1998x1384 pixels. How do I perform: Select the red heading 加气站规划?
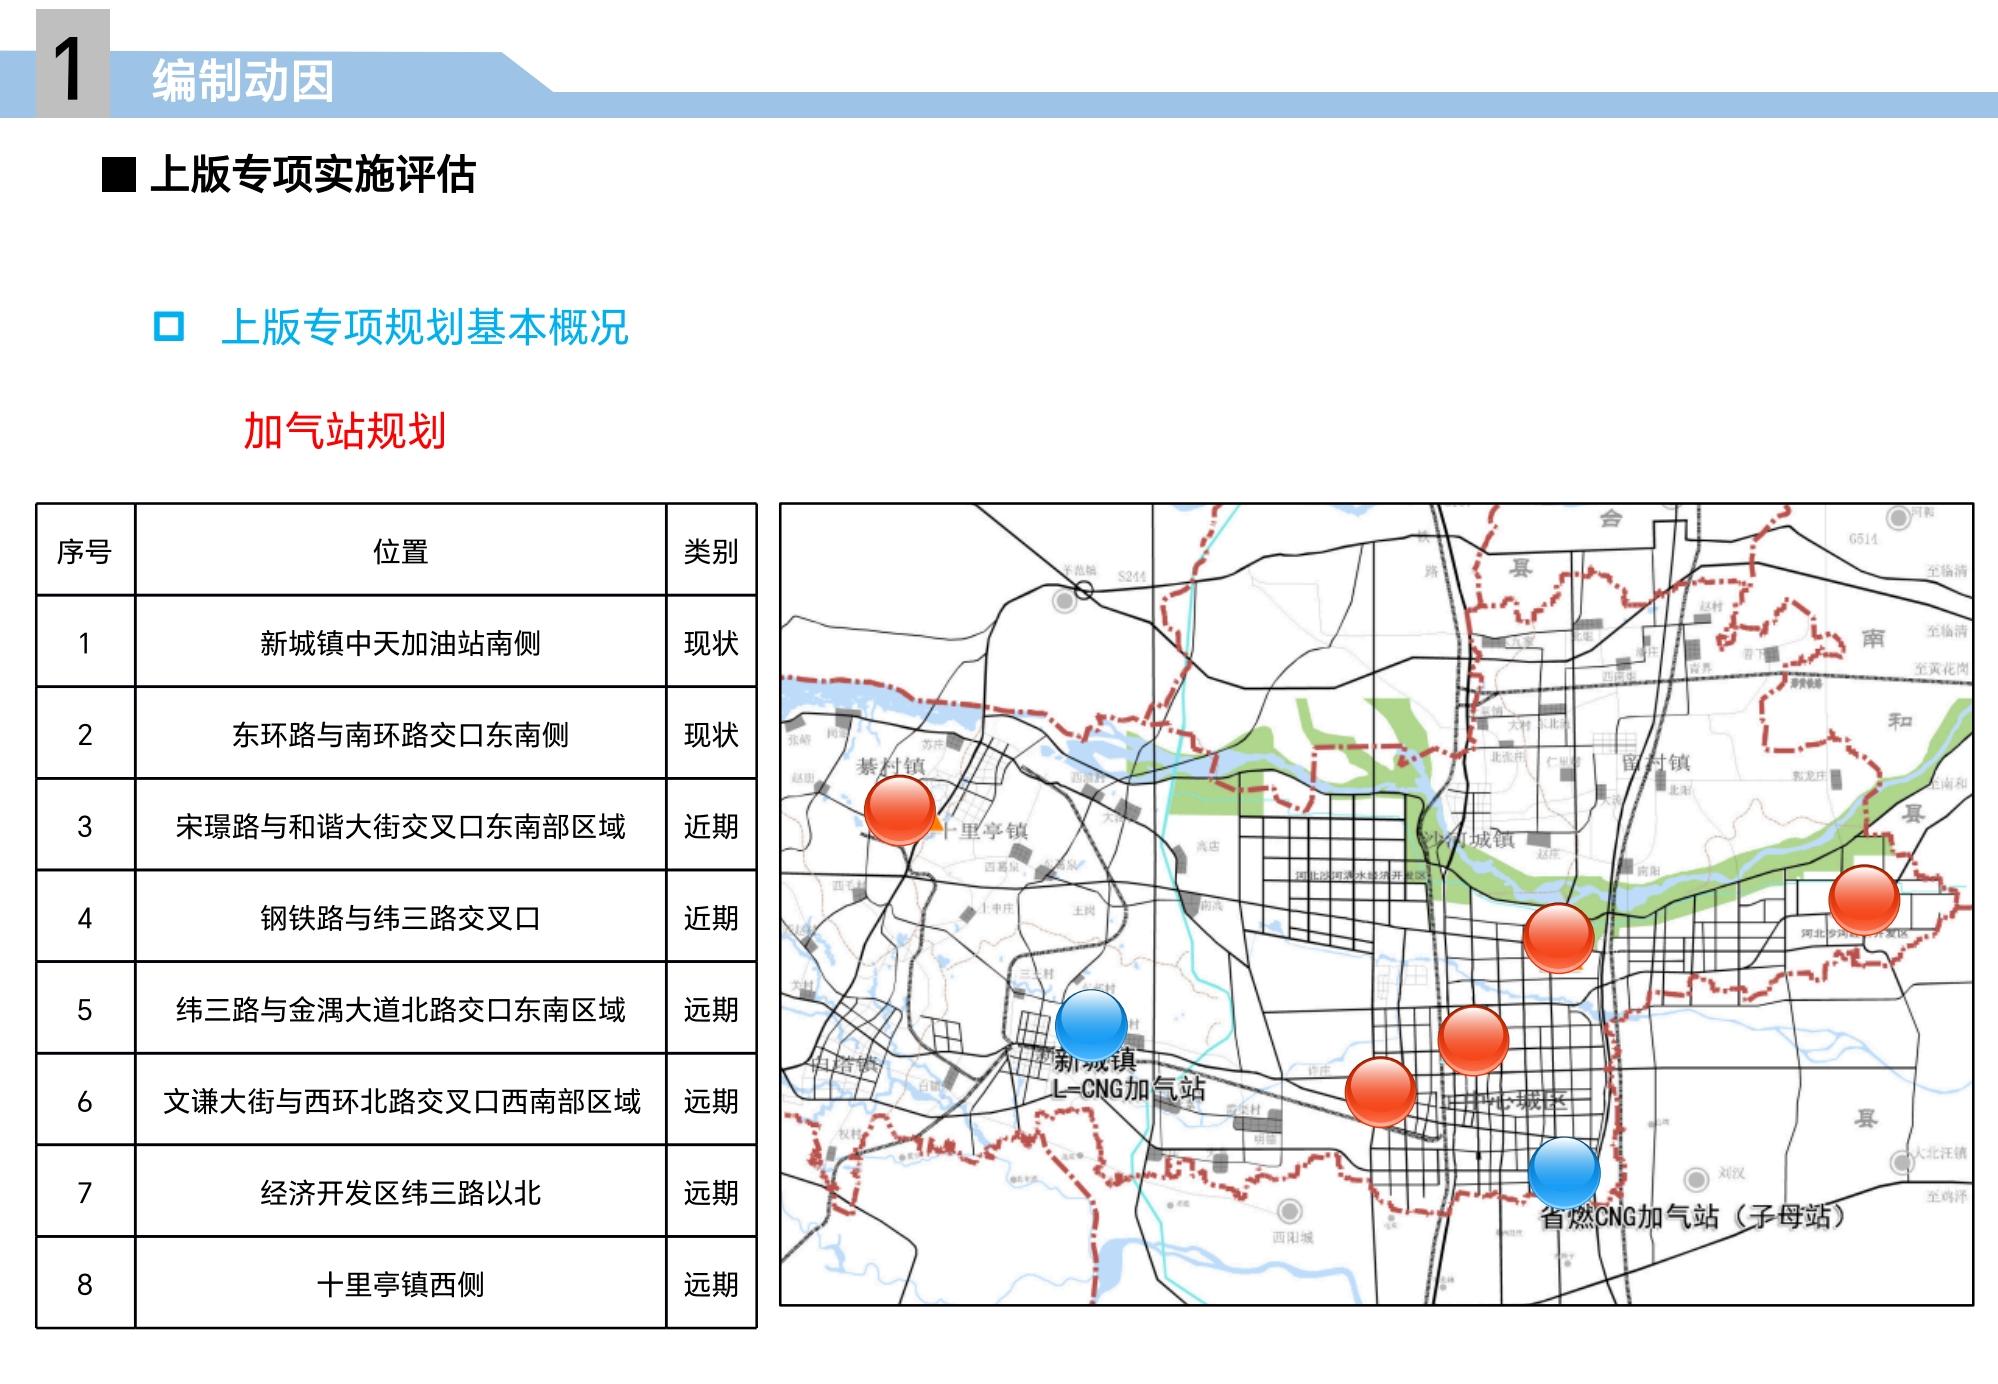pos(345,431)
